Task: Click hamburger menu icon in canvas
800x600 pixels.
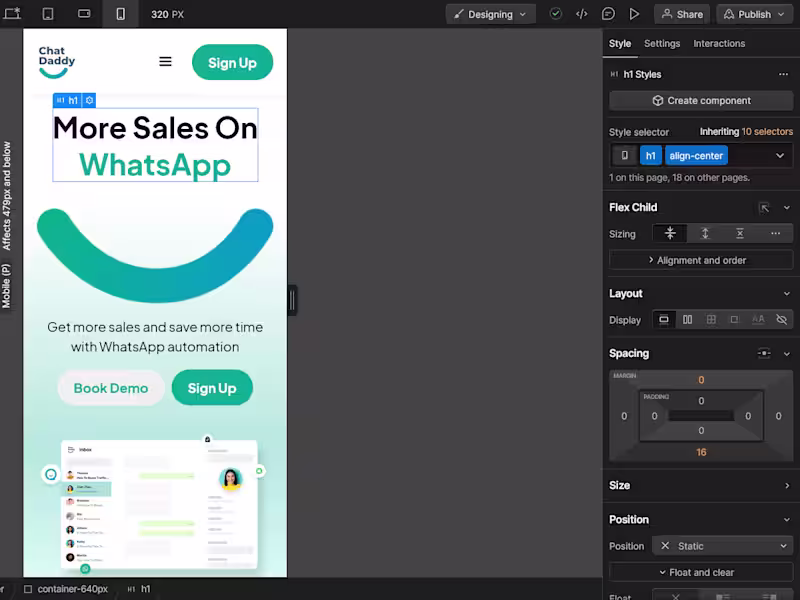Action: tap(165, 62)
